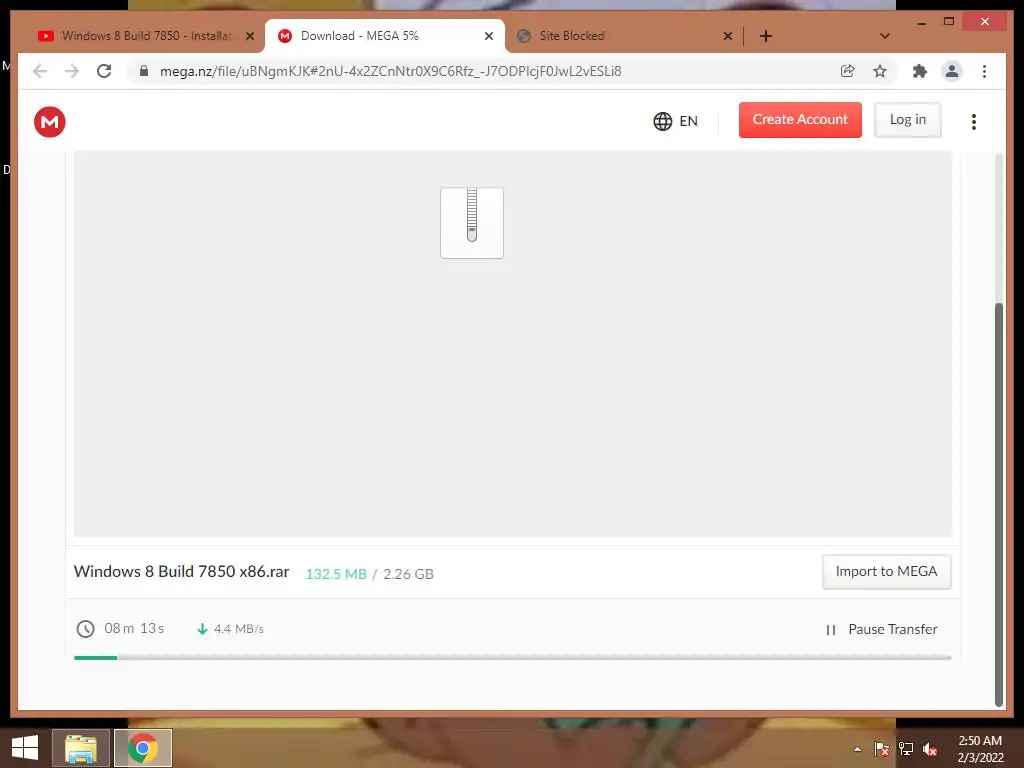Open File Explorer from the taskbar
The image size is (1024, 768).
click(x=81, y=748)
